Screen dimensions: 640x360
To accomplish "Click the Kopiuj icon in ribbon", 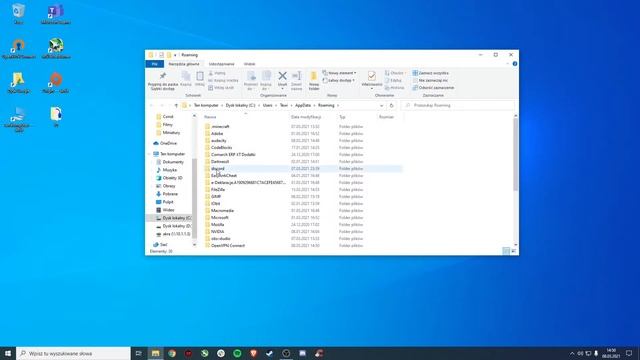I will pyautogui.click(x=186, y=76).
